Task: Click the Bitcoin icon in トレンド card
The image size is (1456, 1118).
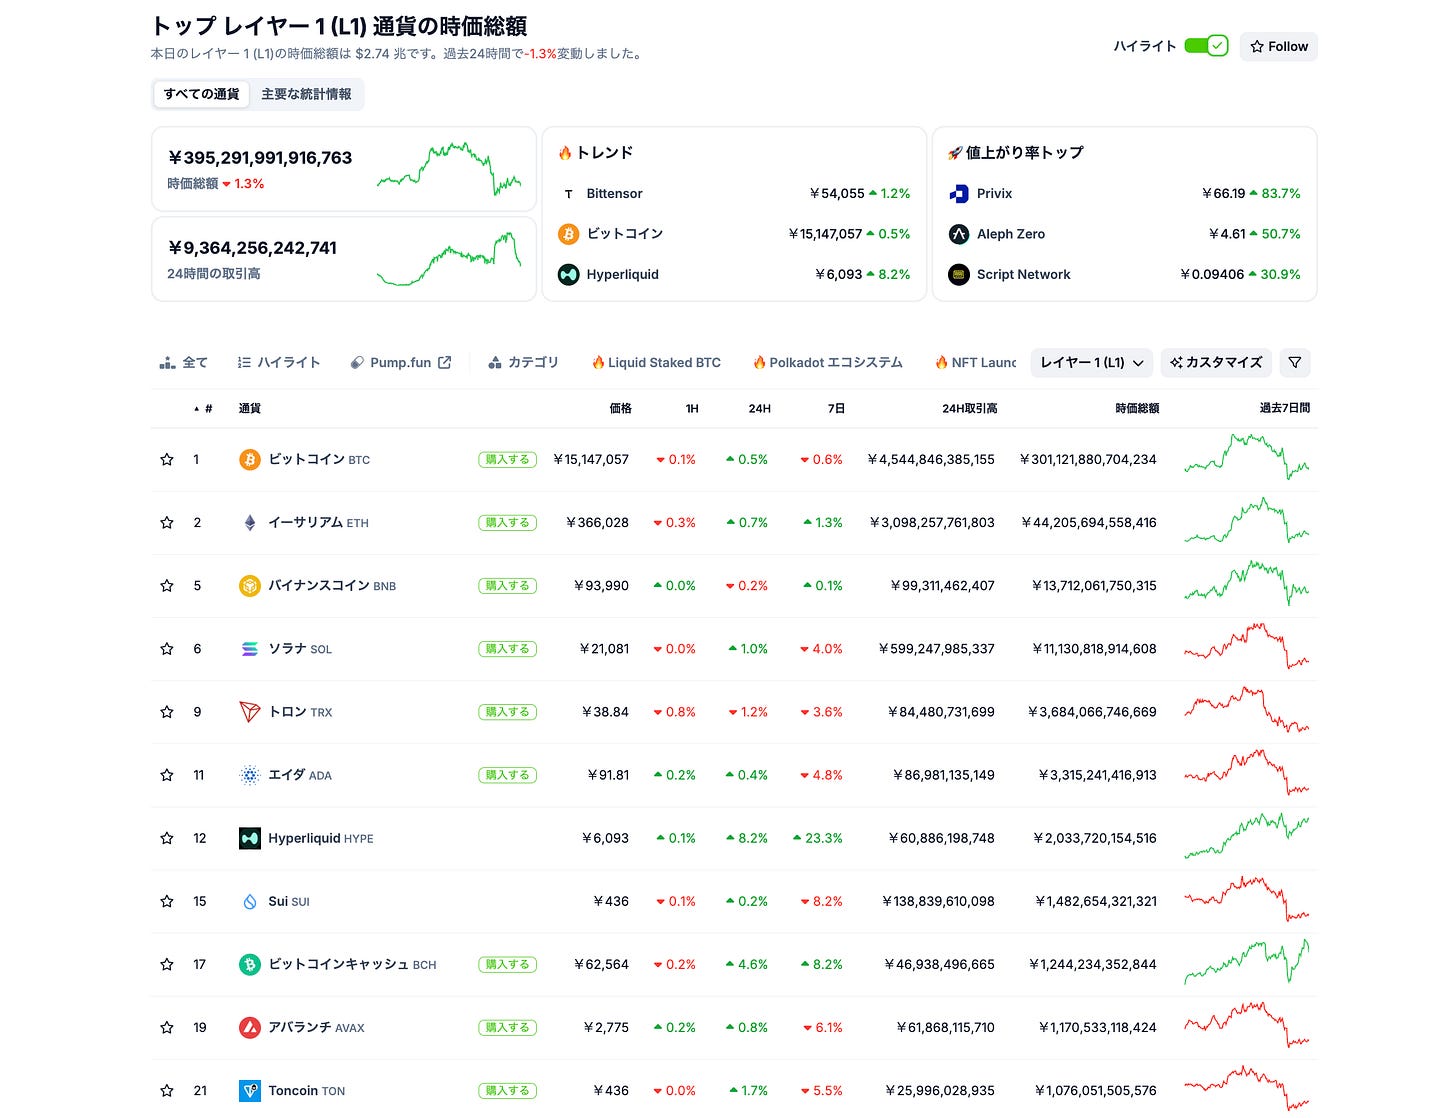Action: pyautogui.click(x=569, y=233)
